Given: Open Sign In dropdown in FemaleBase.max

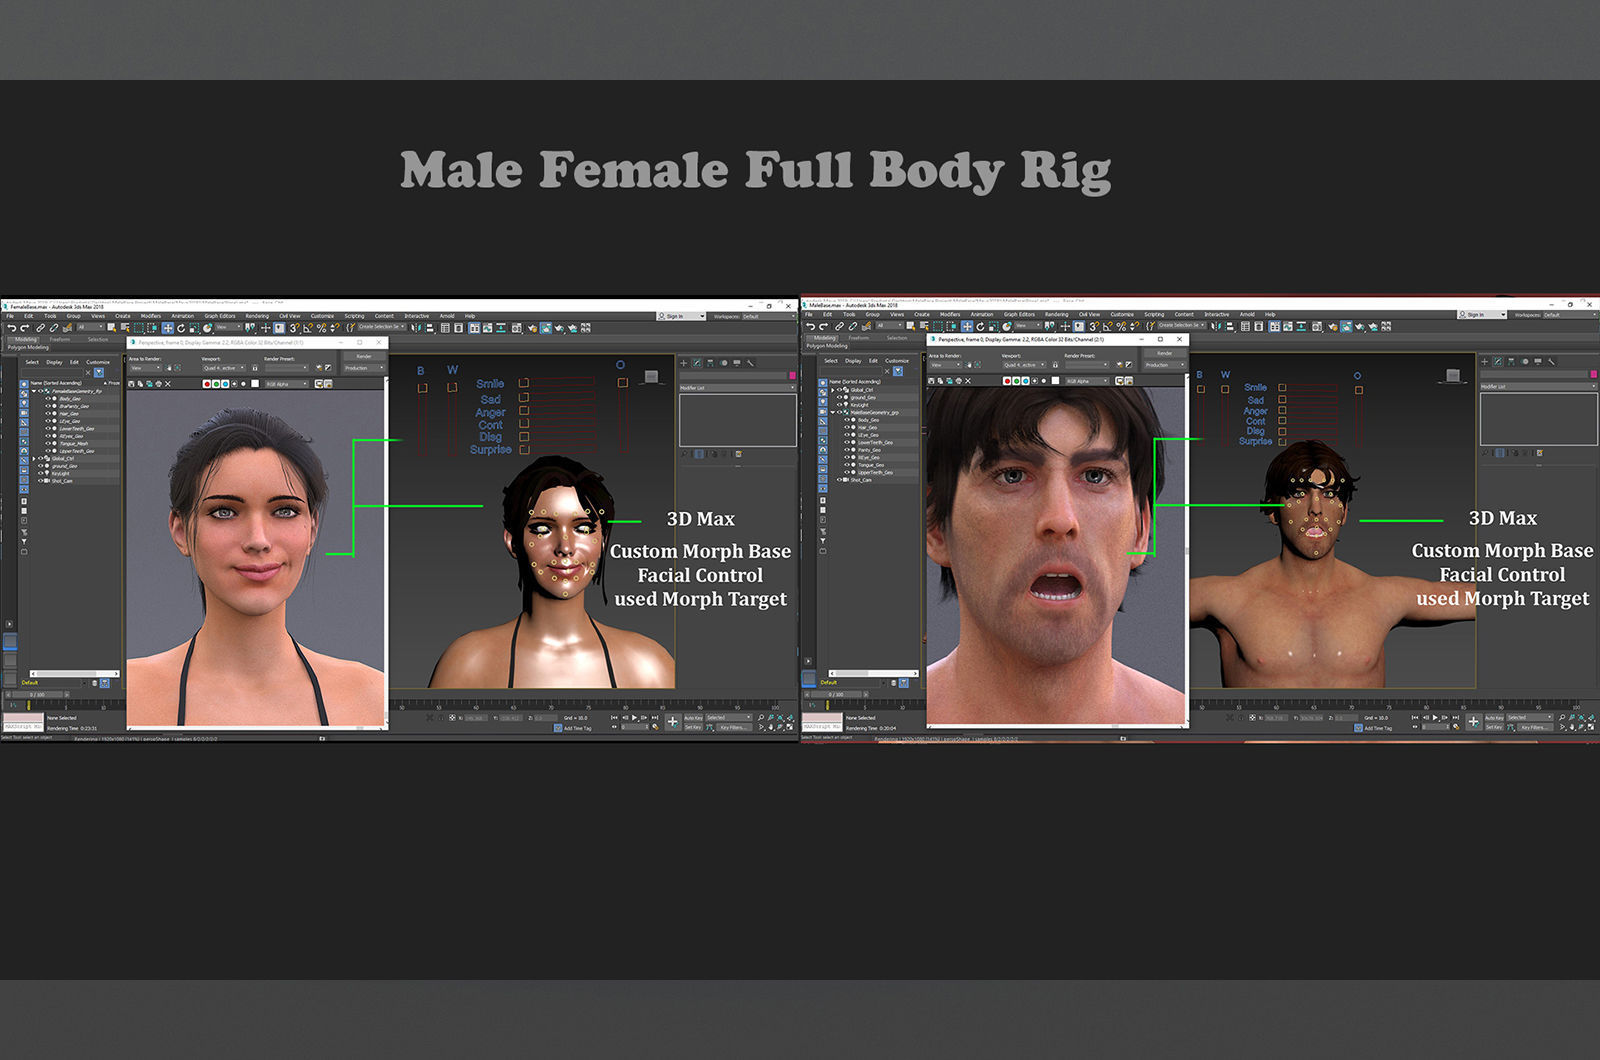Looking at the screenshot, I should click(682, 316).
